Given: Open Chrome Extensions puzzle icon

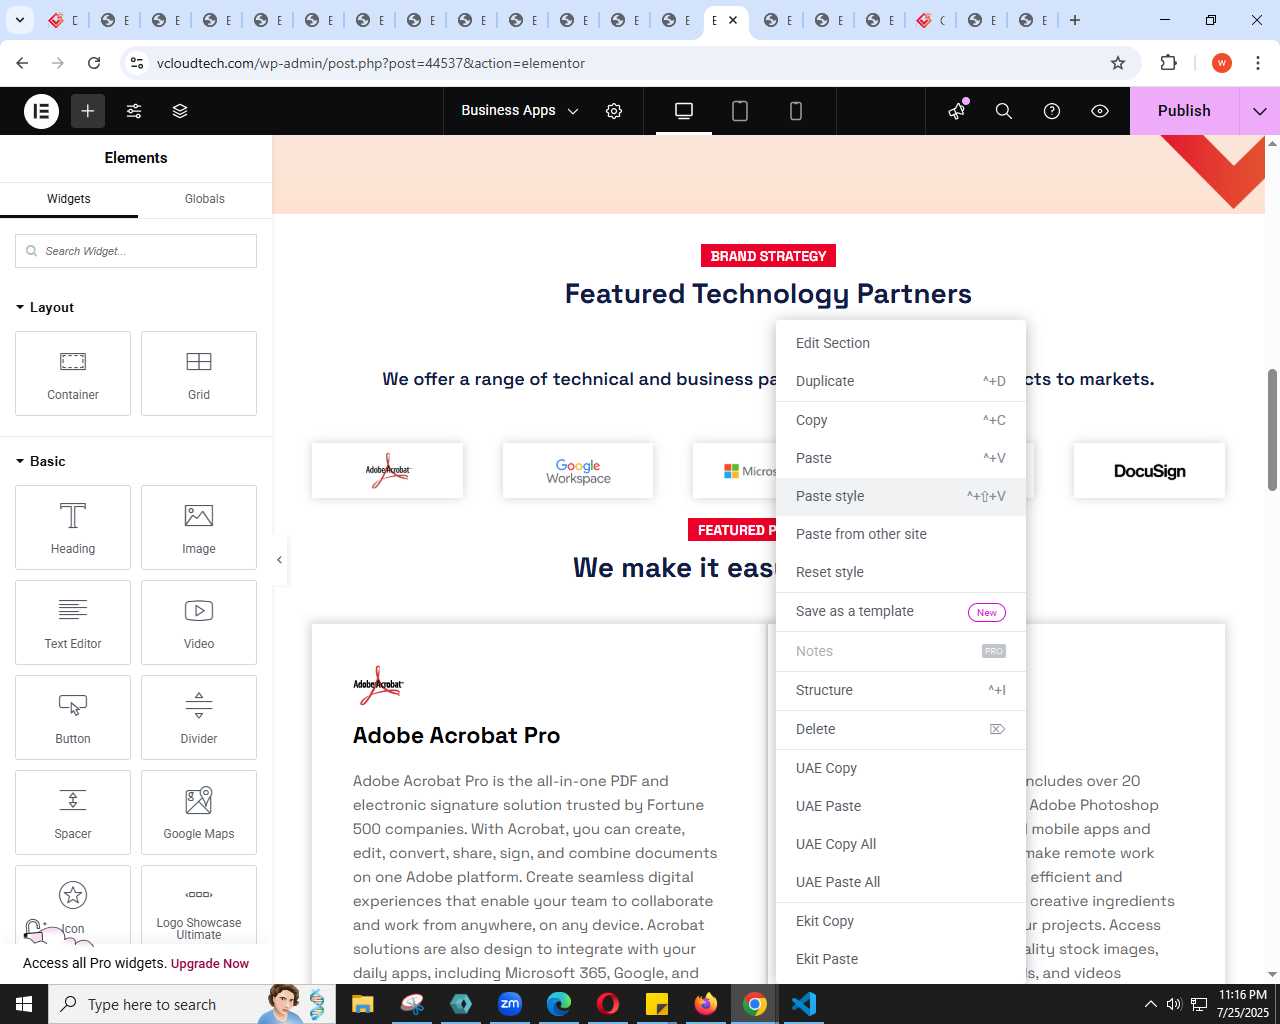Looking at the screenshot, I should (1169, 63).
